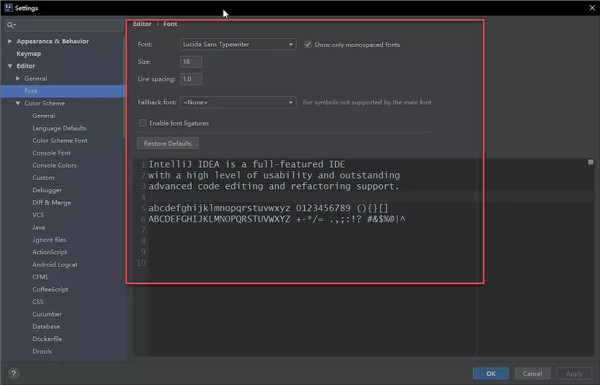Click the Size input field
Image resolution: width=600 pixels, height=385 pixels.
[191, 62]
